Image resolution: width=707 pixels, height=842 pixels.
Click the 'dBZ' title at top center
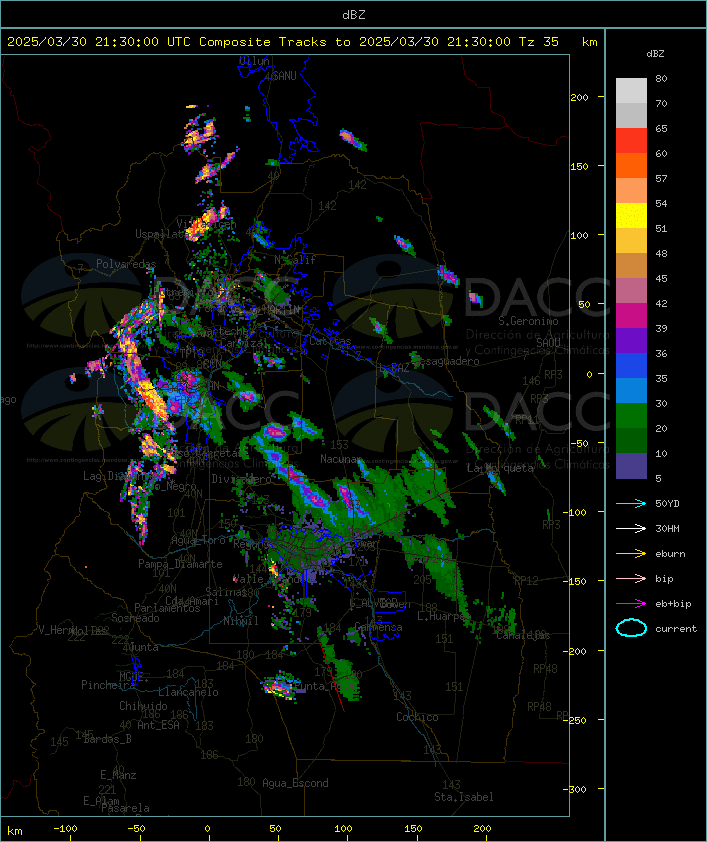(354, 15)
